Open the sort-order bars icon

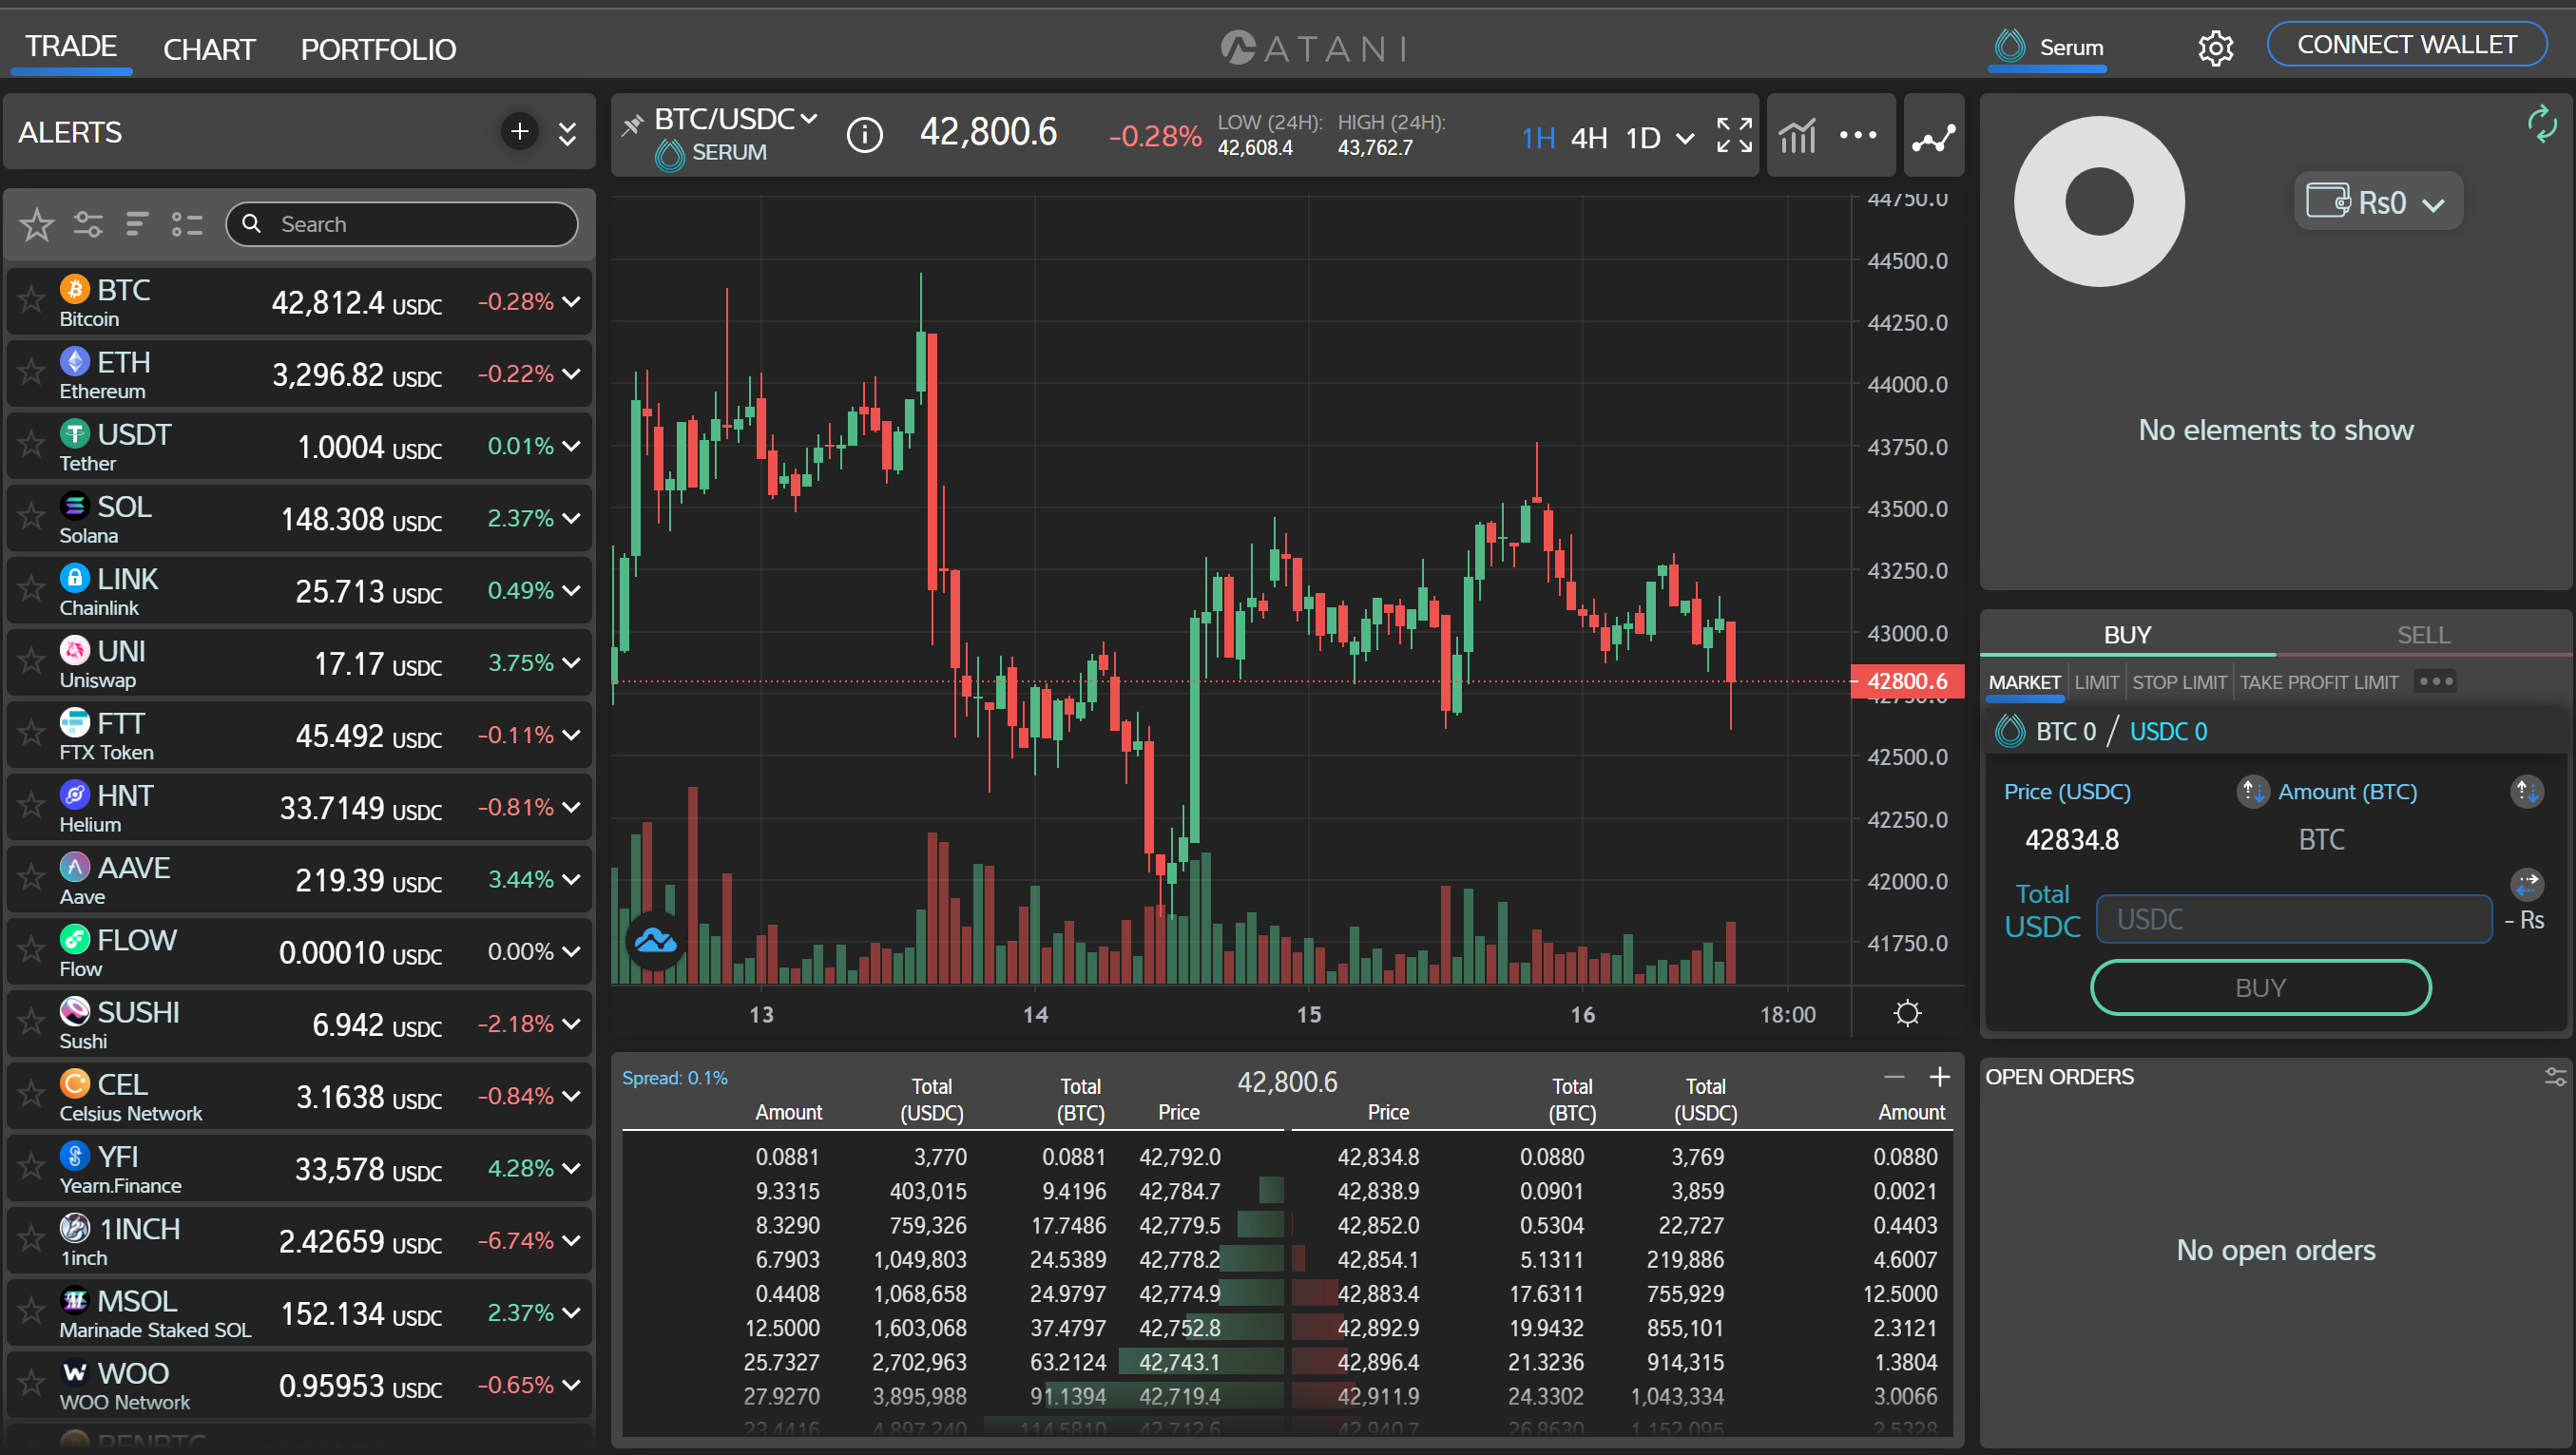pyautogui.click(x=136, y=224)
